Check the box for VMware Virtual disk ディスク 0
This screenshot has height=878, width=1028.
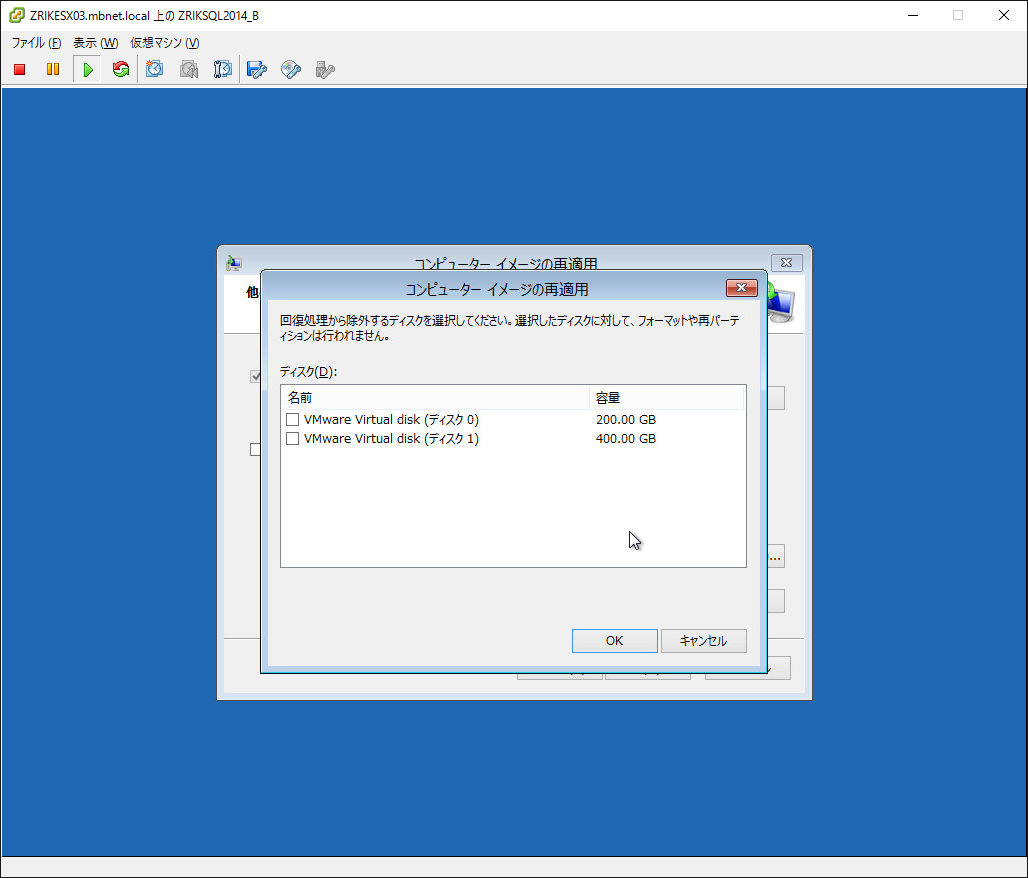coord(293,420)
